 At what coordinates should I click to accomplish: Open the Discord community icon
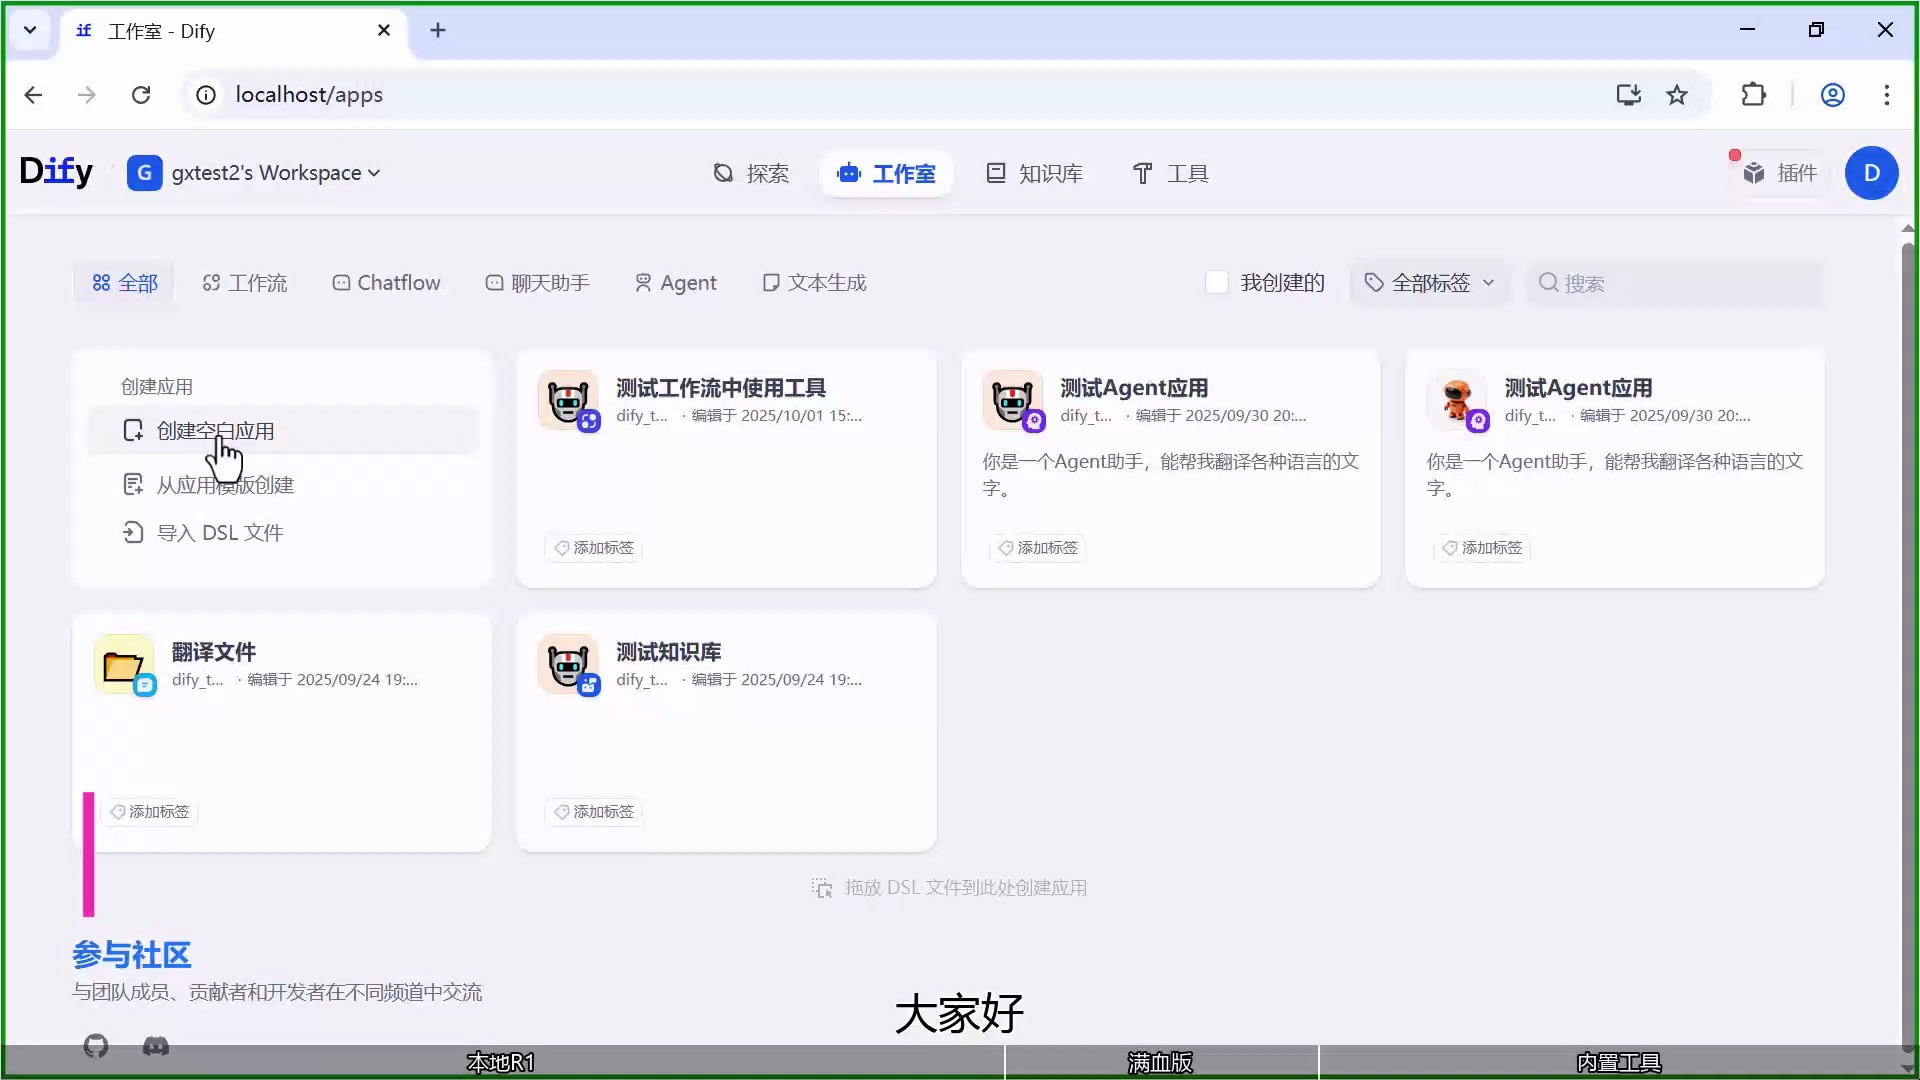[x=156, y=1046]
